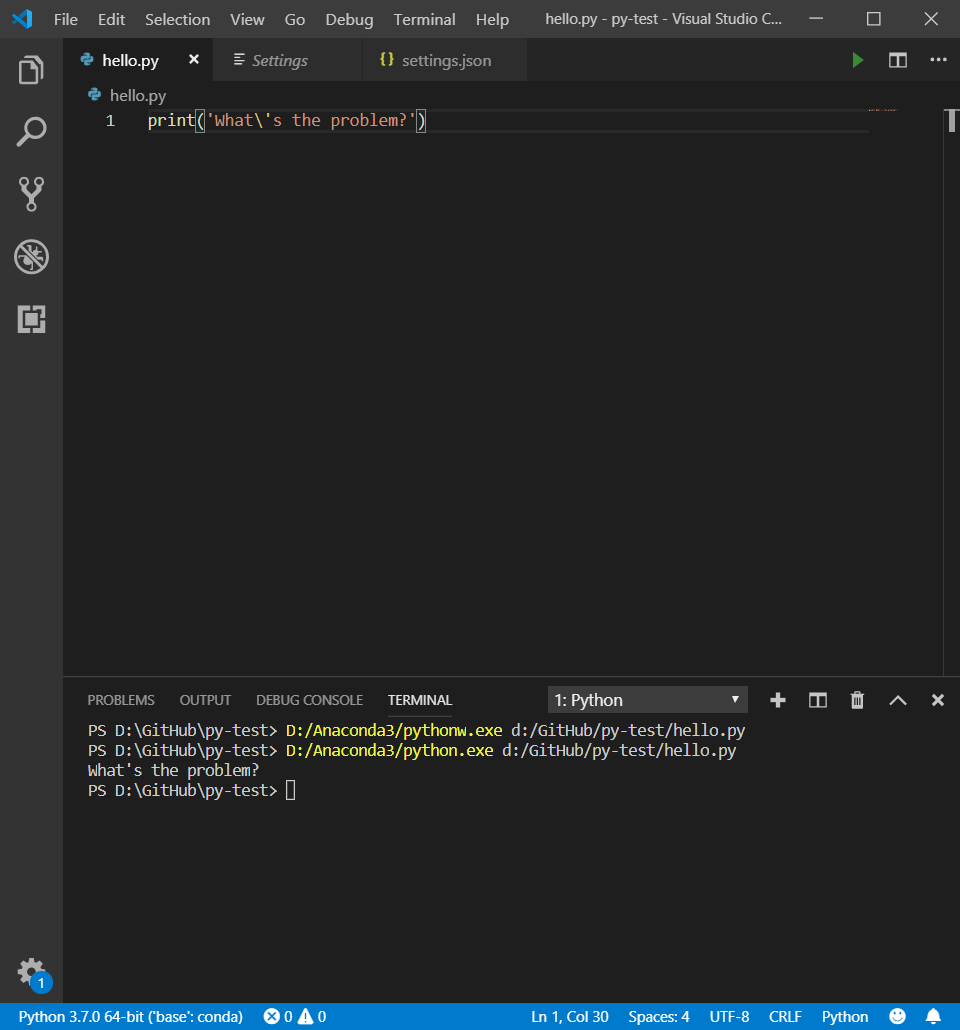Open the Go menu
The width and height of the screenshot is (960, 1030).
294,20
